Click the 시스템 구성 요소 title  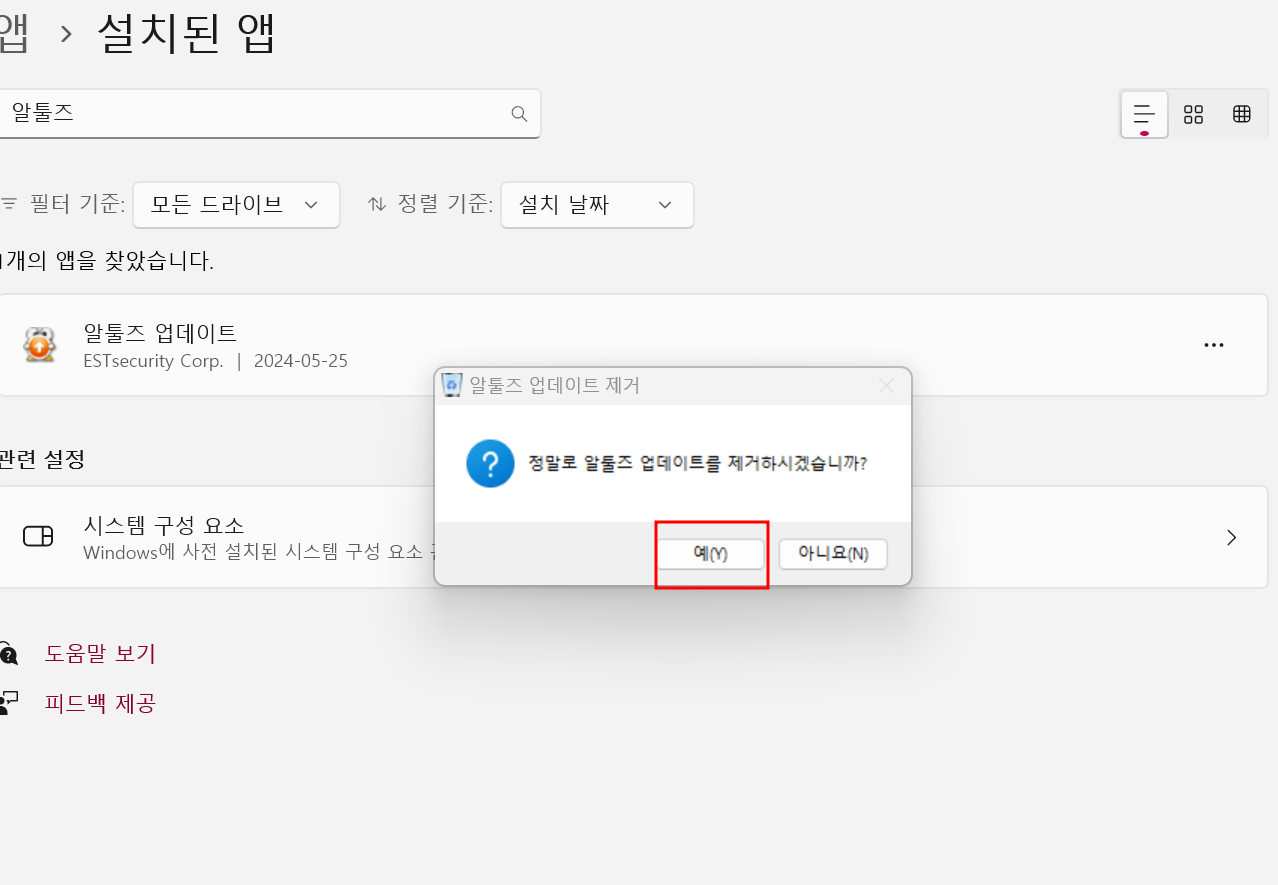(x=164, y=525)
